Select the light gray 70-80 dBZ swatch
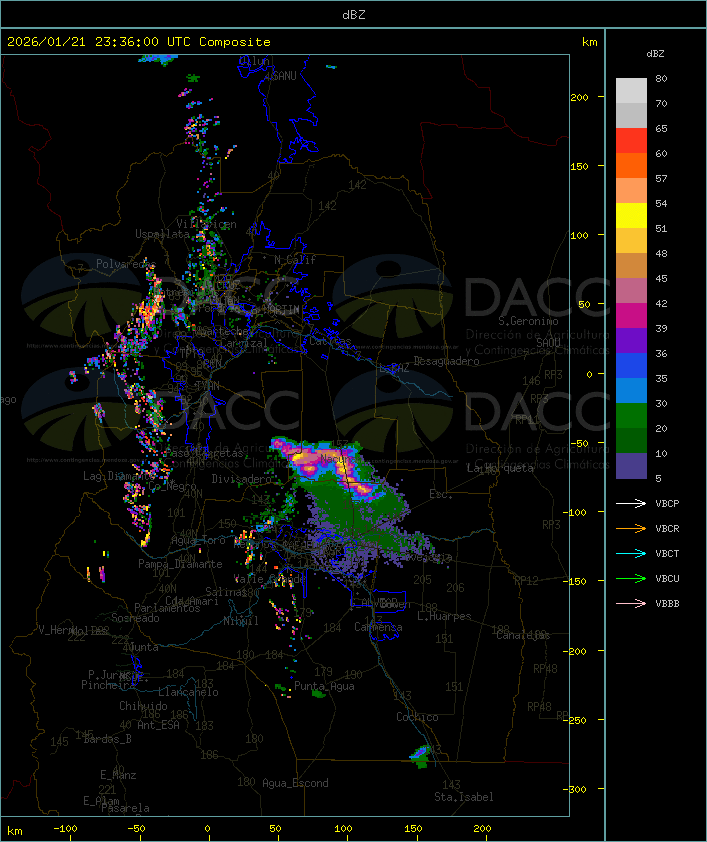The height and width of the screenshot is (842, 707). point(631,91)
